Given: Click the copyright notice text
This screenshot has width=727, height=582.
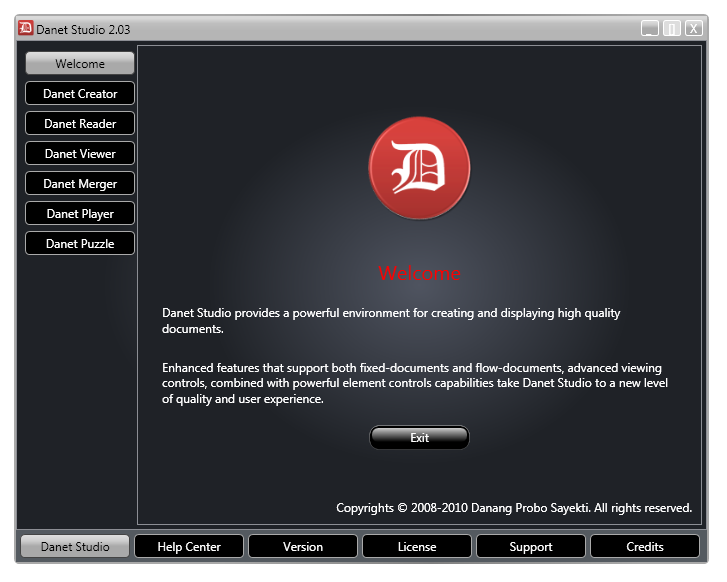Looking at the screenshot, I should (x=514, y=508).
